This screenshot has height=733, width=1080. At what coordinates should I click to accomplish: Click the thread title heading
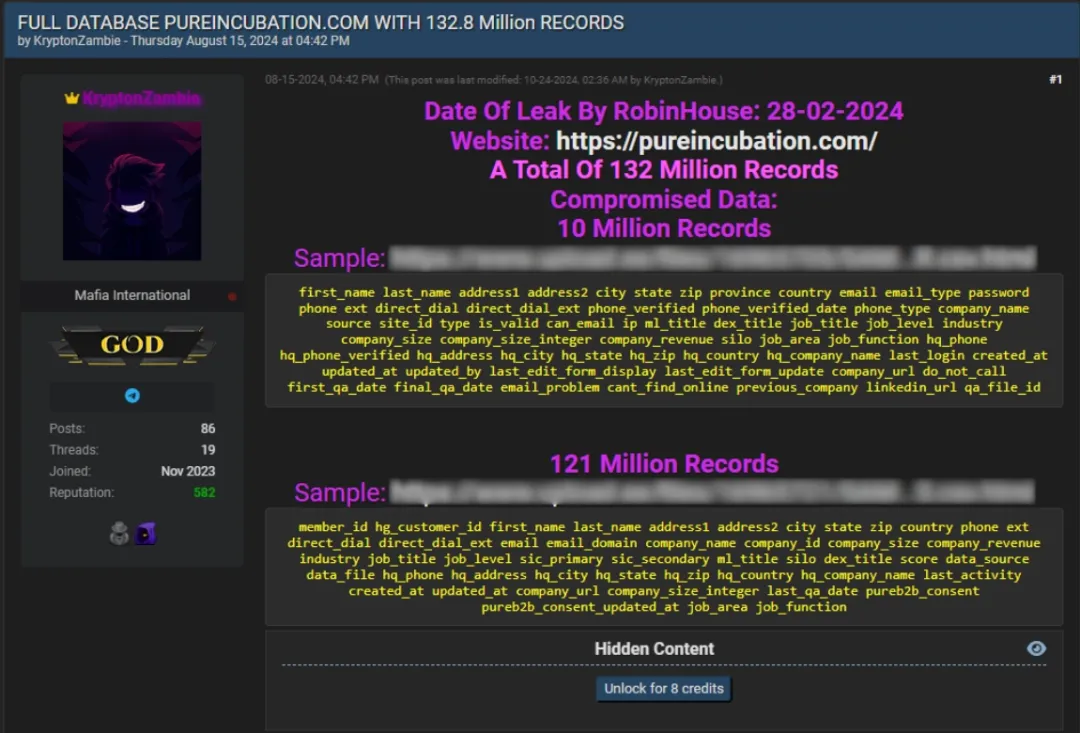(x=321, y=23)
